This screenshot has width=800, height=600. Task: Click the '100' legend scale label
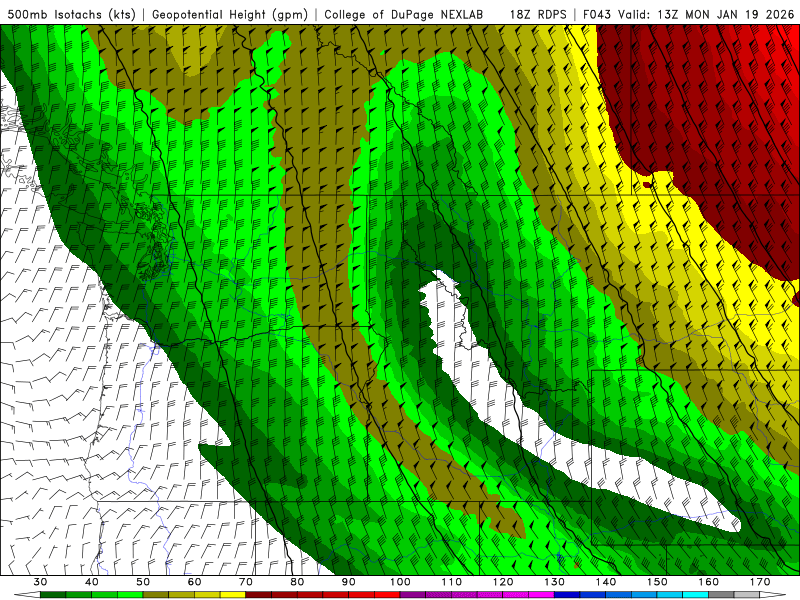(400, 582)
